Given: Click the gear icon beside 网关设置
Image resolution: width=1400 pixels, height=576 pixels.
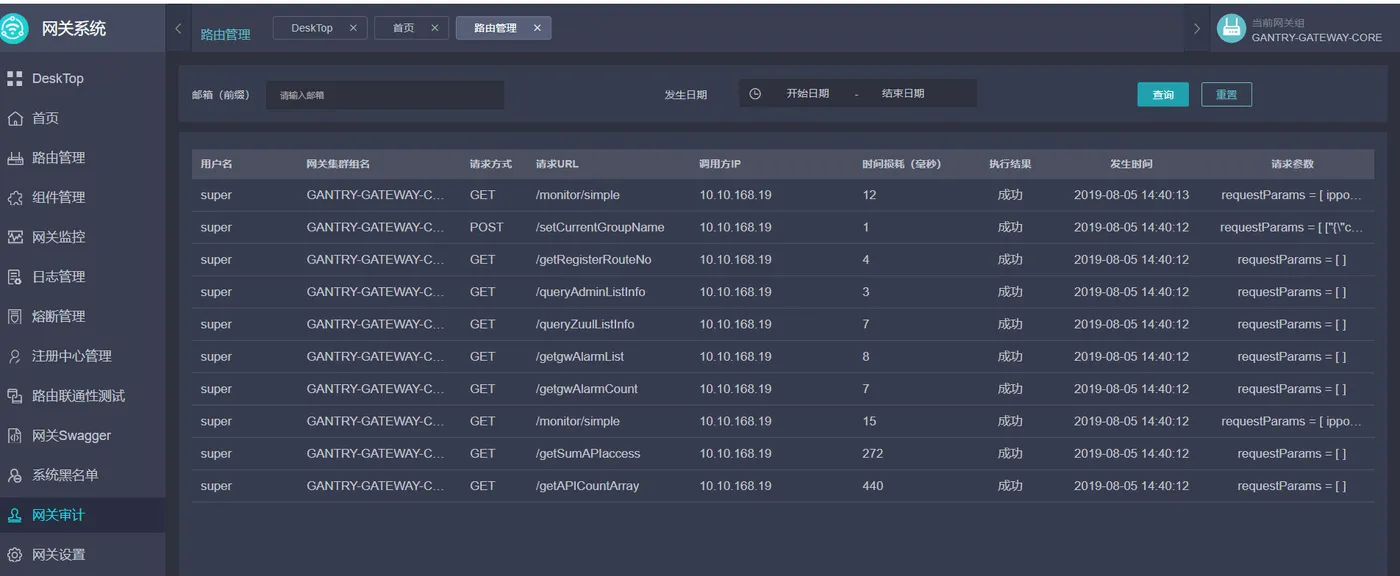Looking at the screenshot, I should (15, 555).
